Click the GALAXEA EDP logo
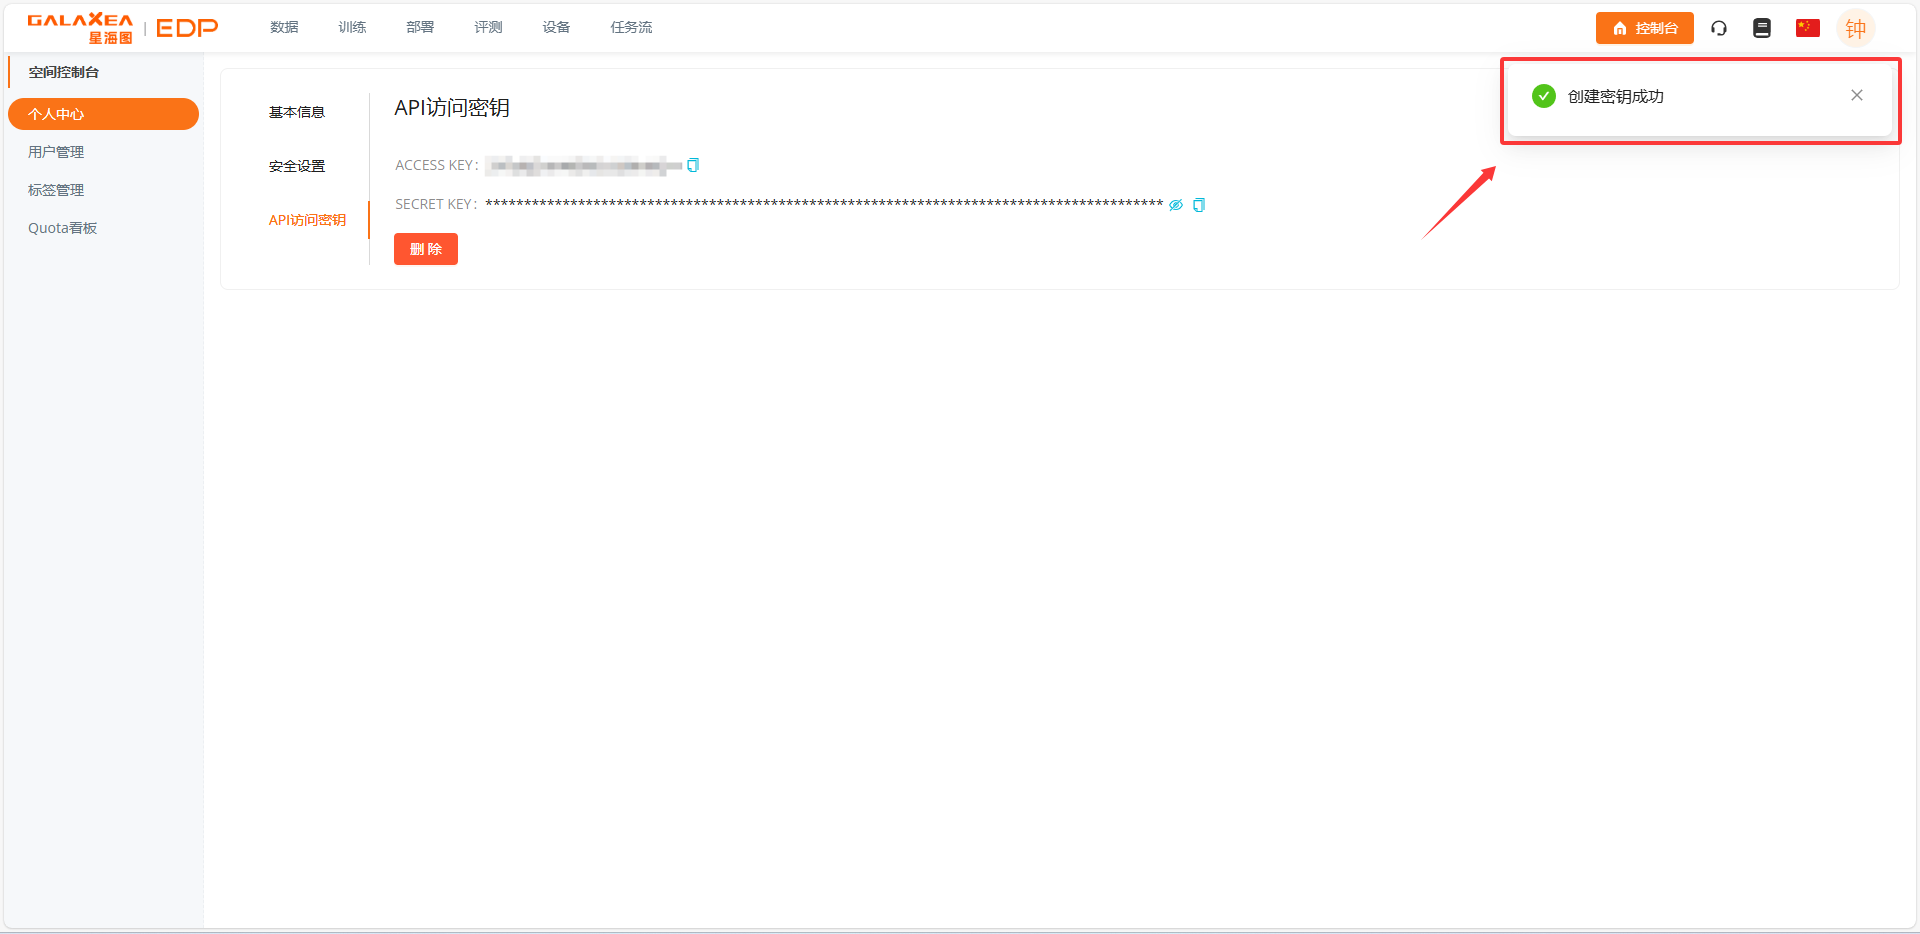This screenshot has width=1920, height=934. 122,28
